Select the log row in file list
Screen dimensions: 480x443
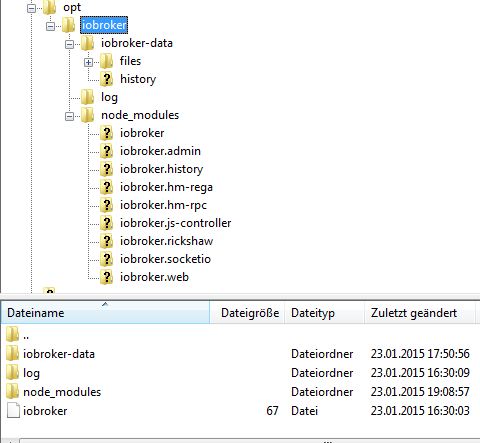click(x=240, y=372)
